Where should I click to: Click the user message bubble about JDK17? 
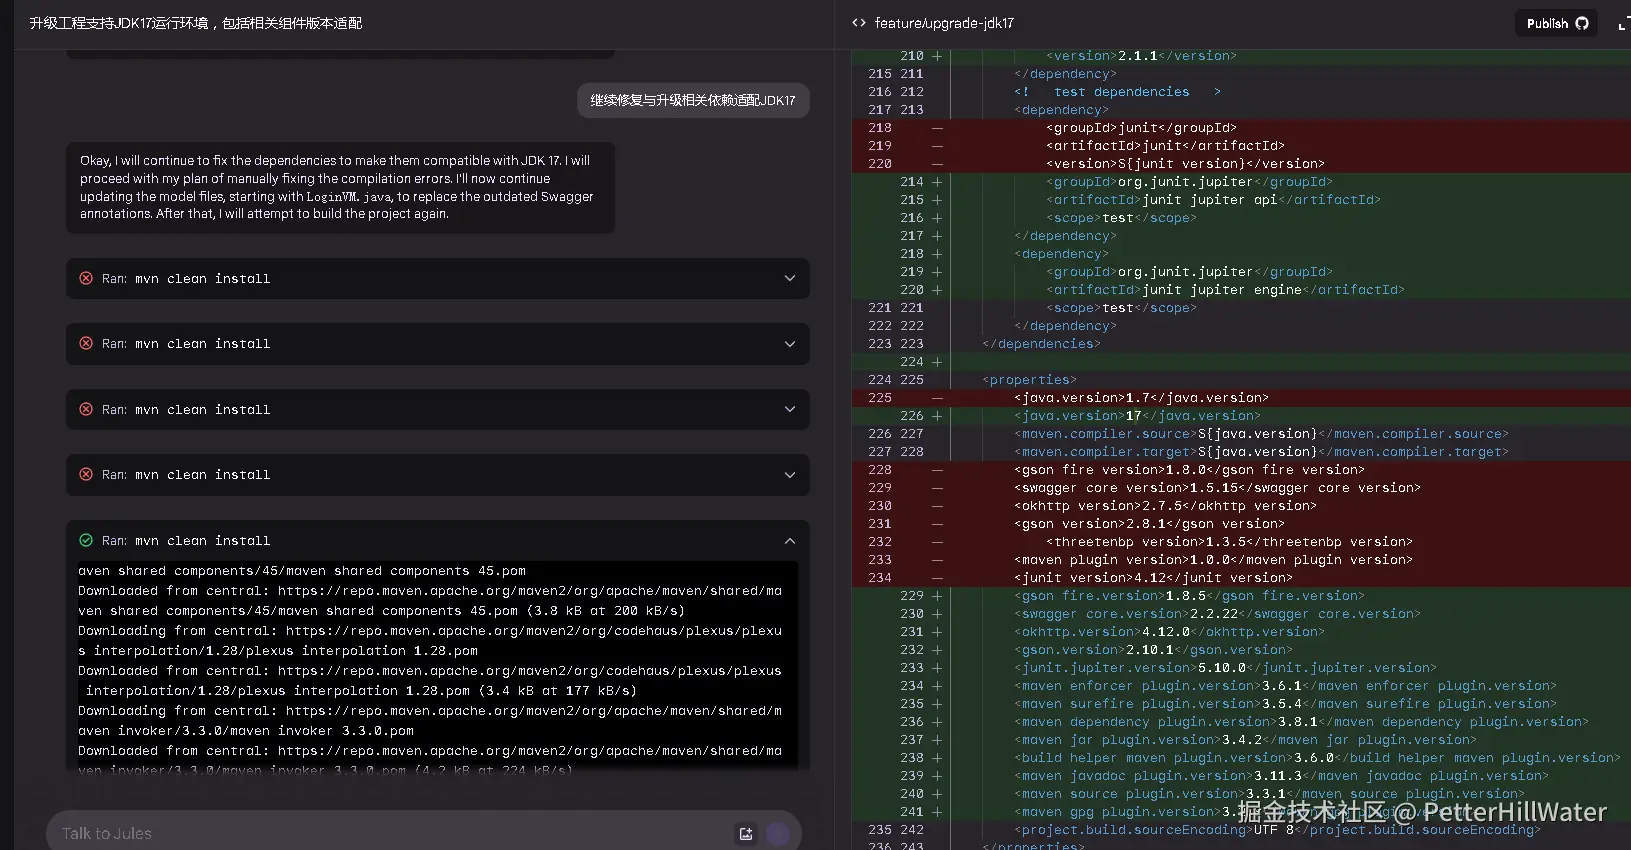click(x=693, y=100)
